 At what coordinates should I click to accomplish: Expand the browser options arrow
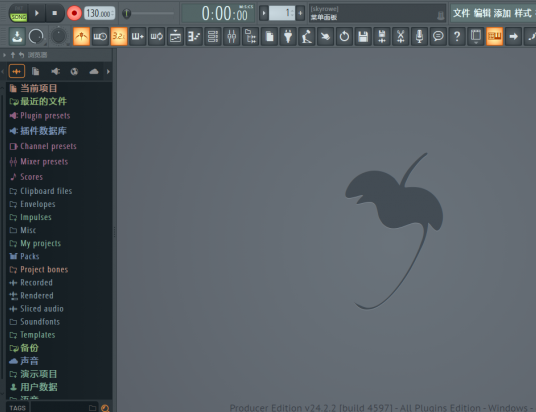4,55
